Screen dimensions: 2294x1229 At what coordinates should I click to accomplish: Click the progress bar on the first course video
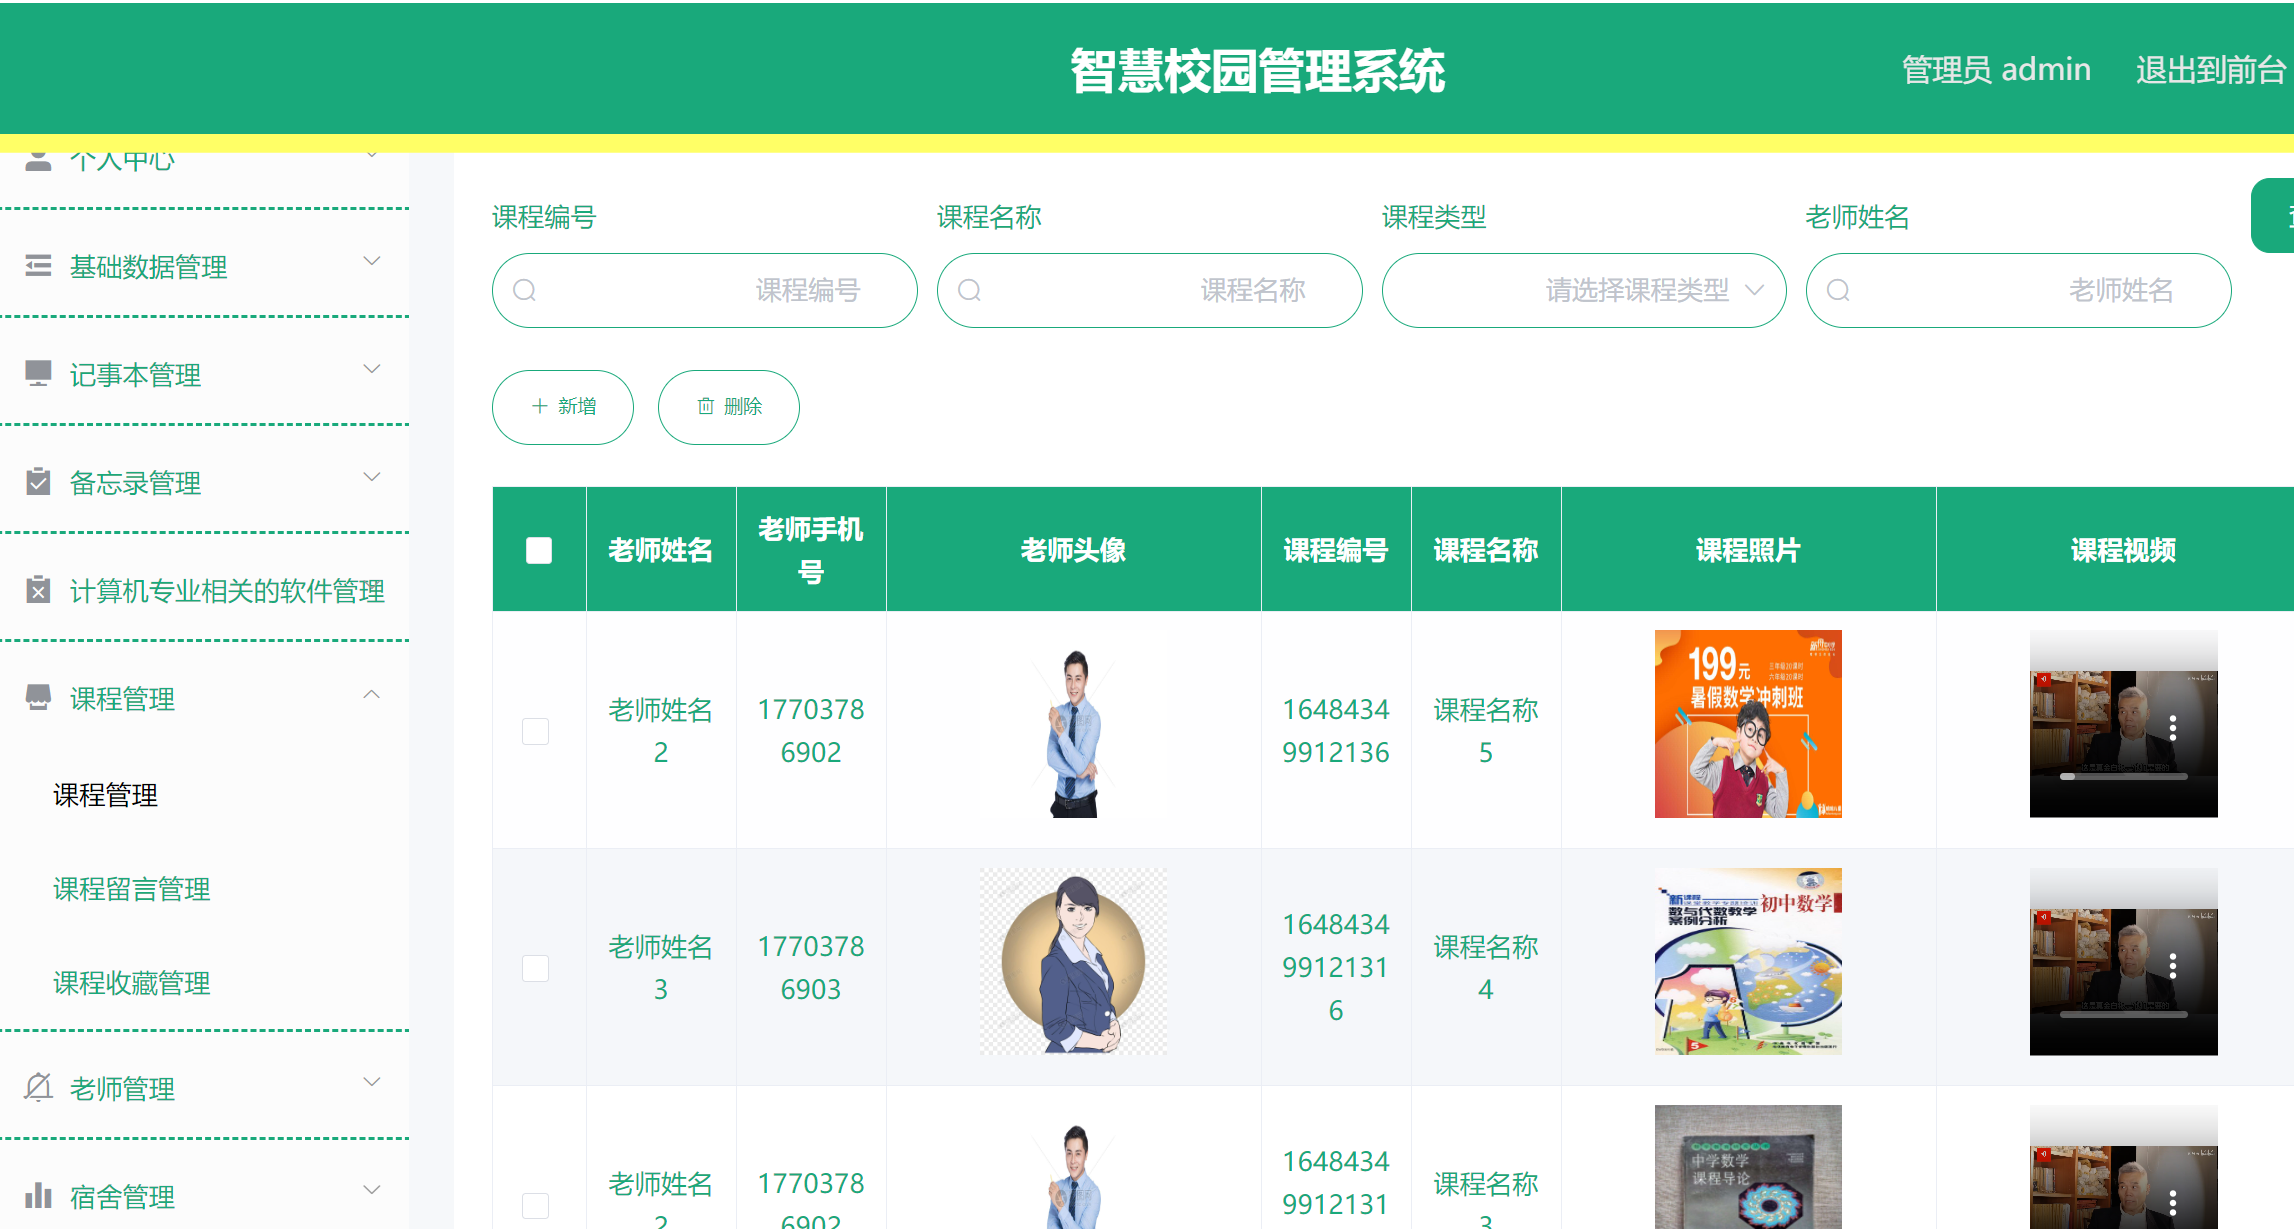coord(2124,774)
